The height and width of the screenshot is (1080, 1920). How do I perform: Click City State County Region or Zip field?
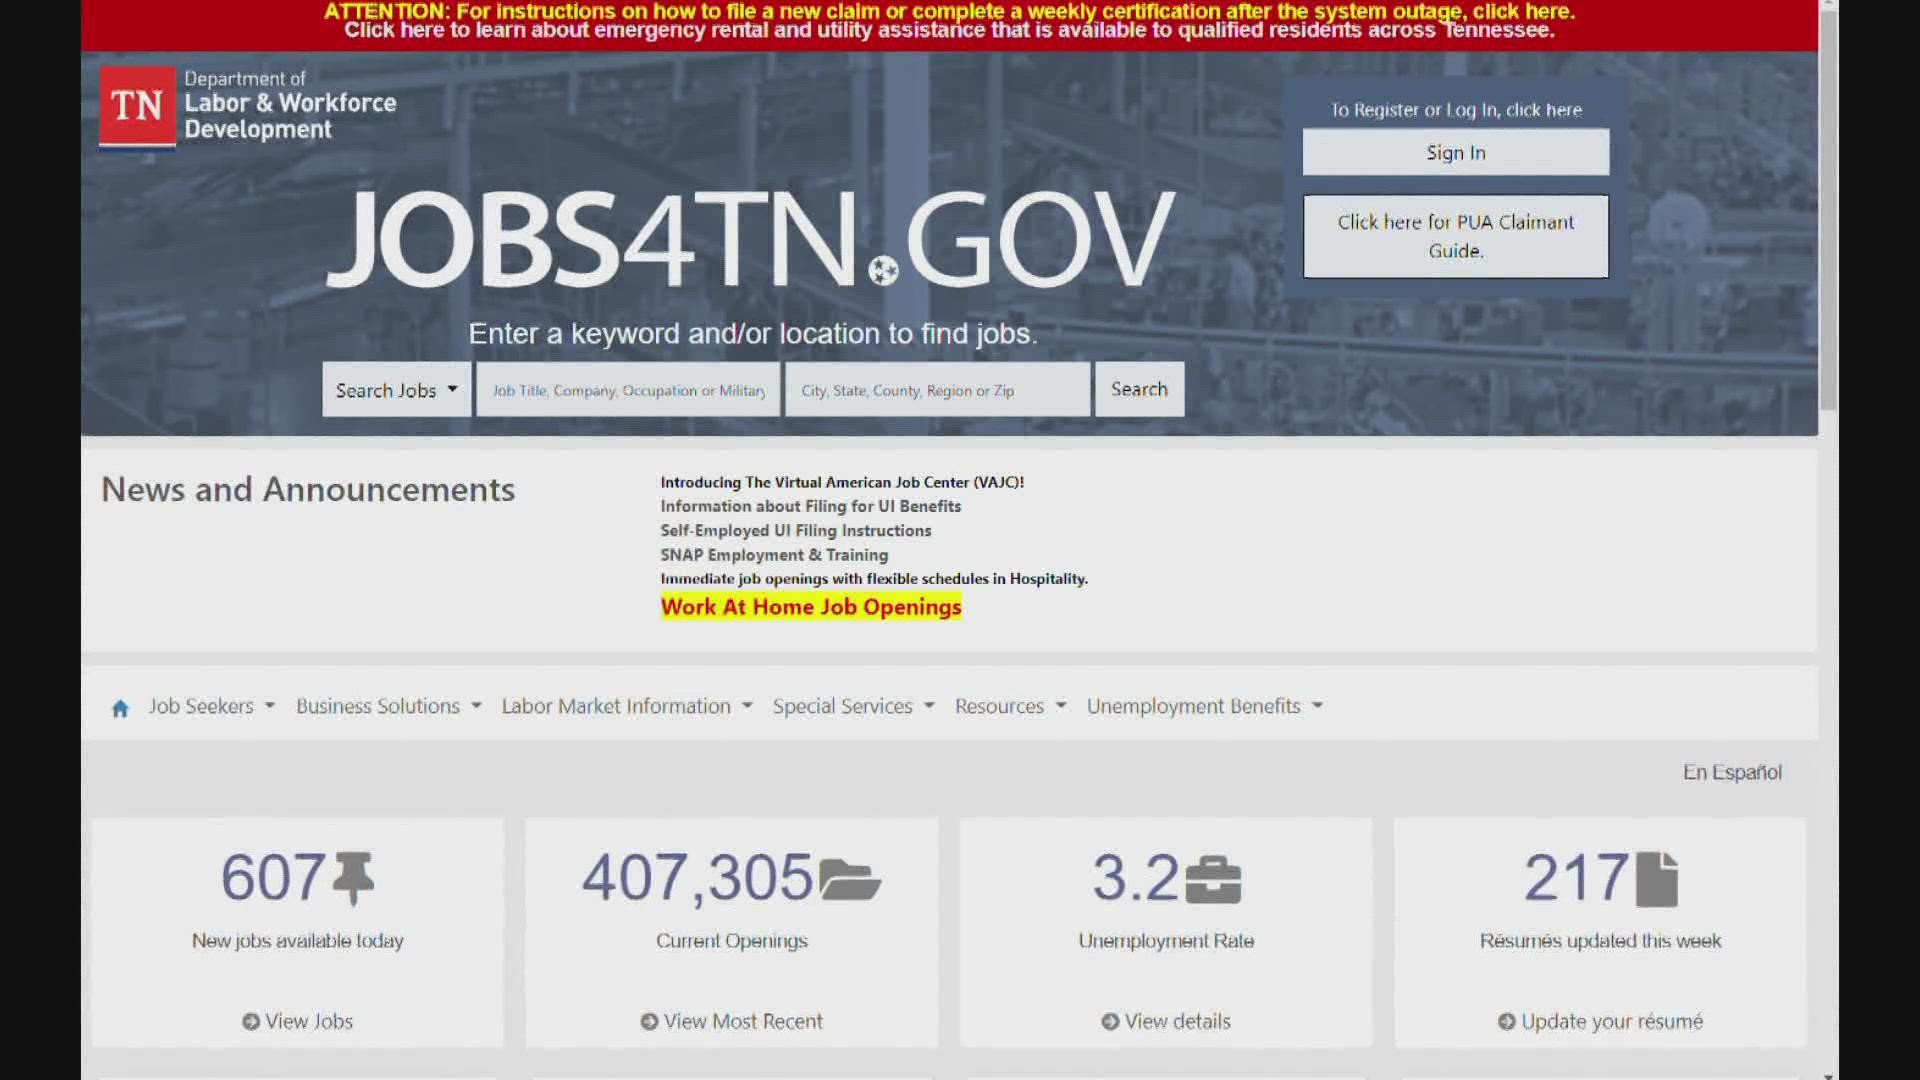tap(938, 389)
